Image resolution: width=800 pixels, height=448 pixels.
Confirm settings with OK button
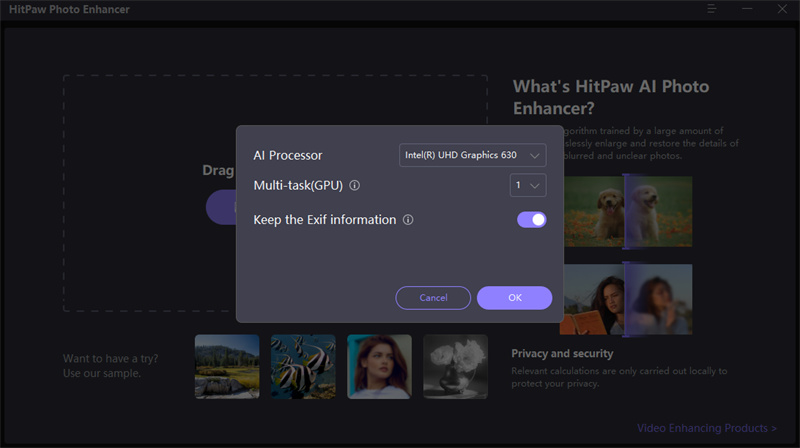click(x=514, y=297)
